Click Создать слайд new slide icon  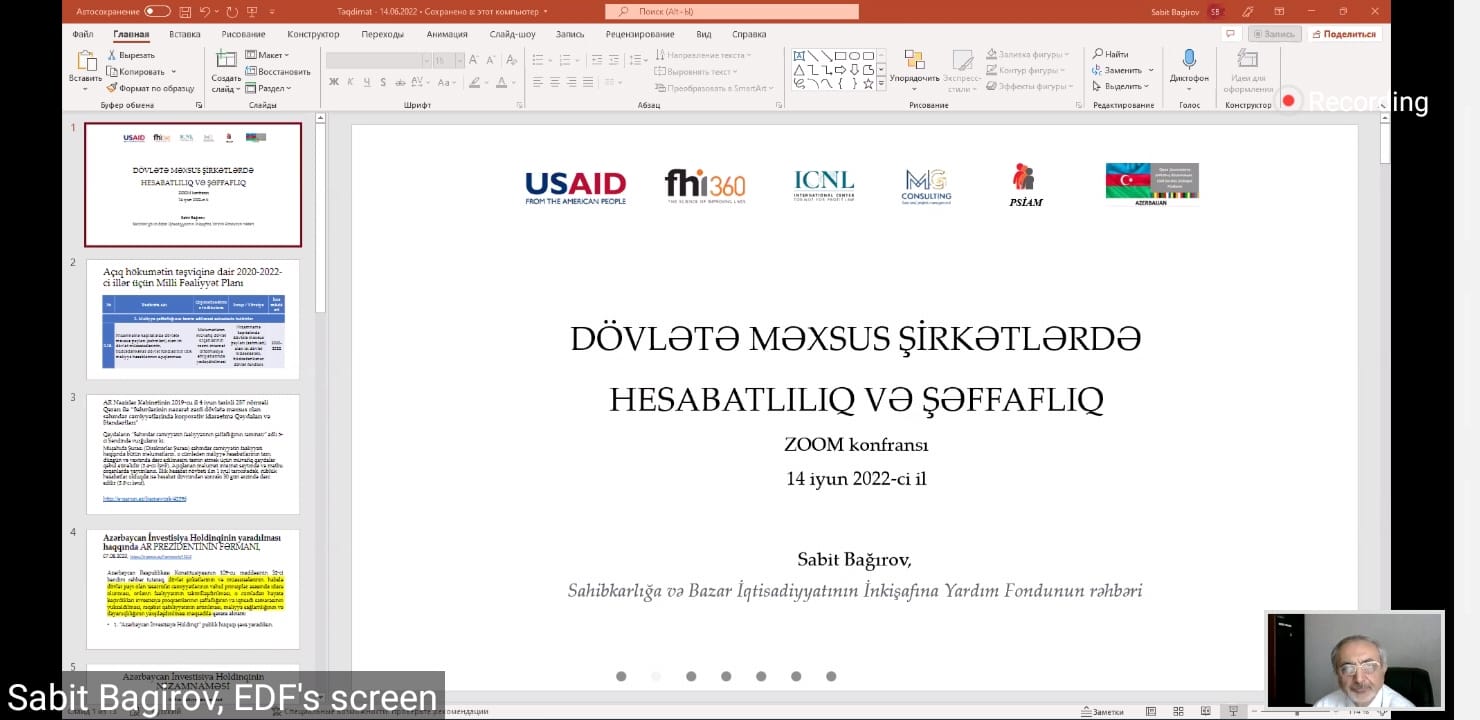point(226,60)
